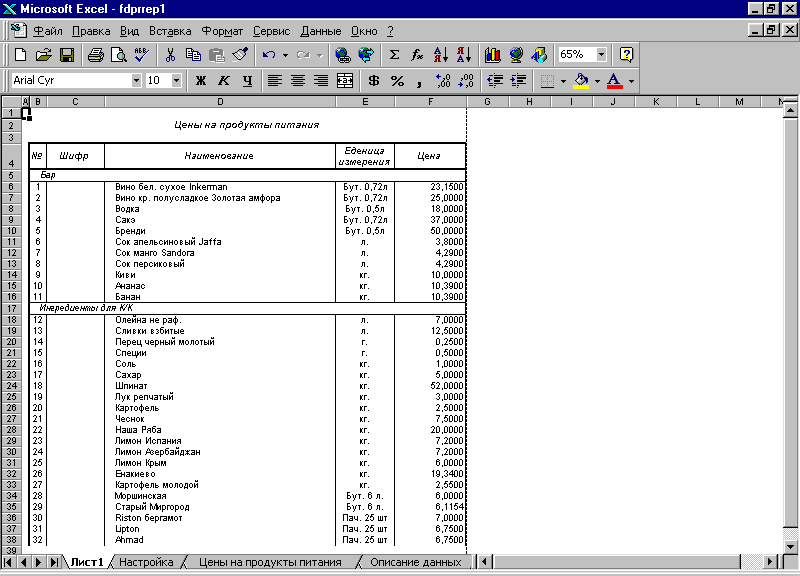Switch to Настройка sheet tab

[x=146, y=562]
